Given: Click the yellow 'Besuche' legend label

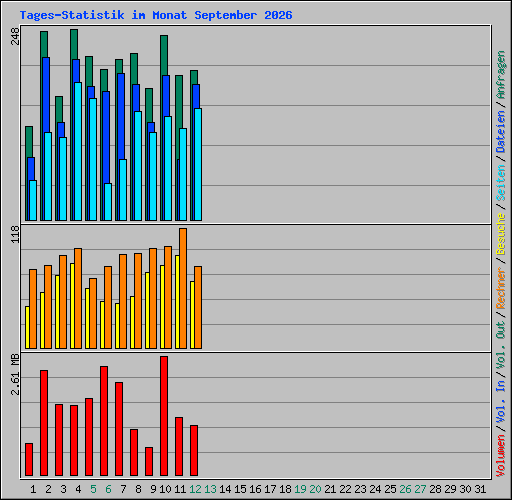Looking at the screenshot, I should point(501,234).
